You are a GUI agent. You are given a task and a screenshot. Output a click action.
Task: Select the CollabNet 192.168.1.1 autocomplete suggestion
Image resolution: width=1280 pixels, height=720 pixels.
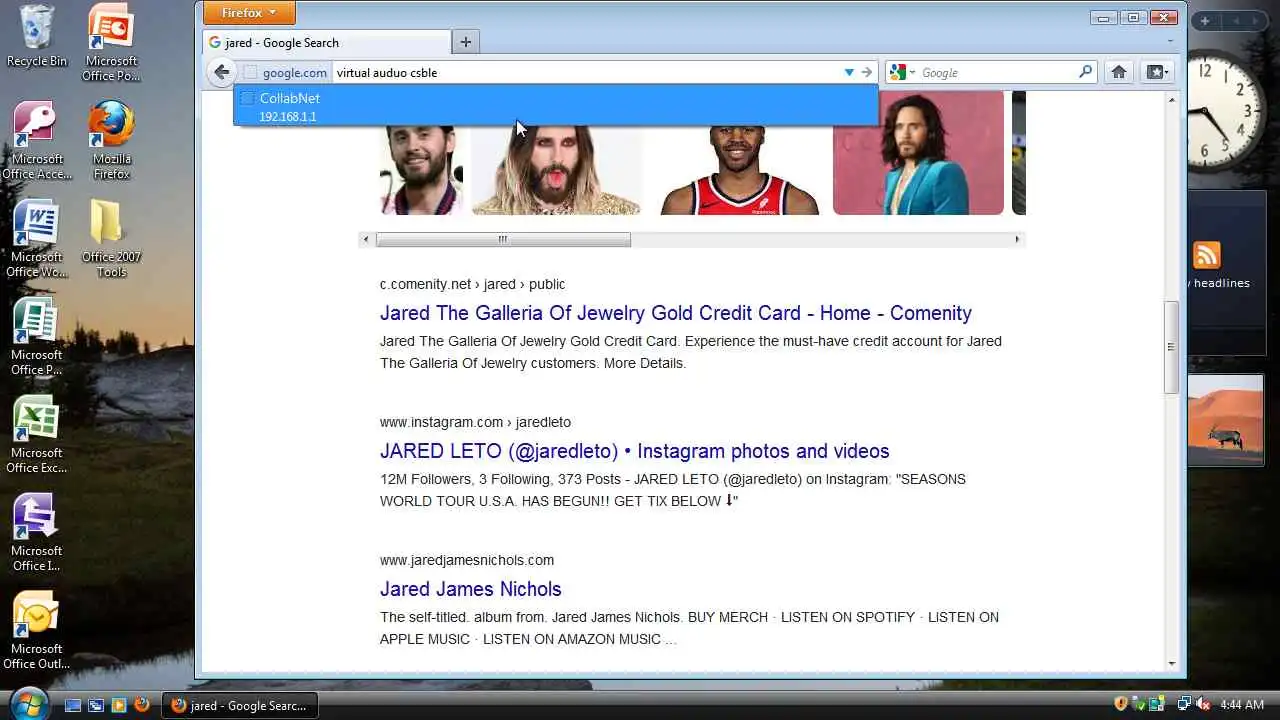[x=556, y=107]
